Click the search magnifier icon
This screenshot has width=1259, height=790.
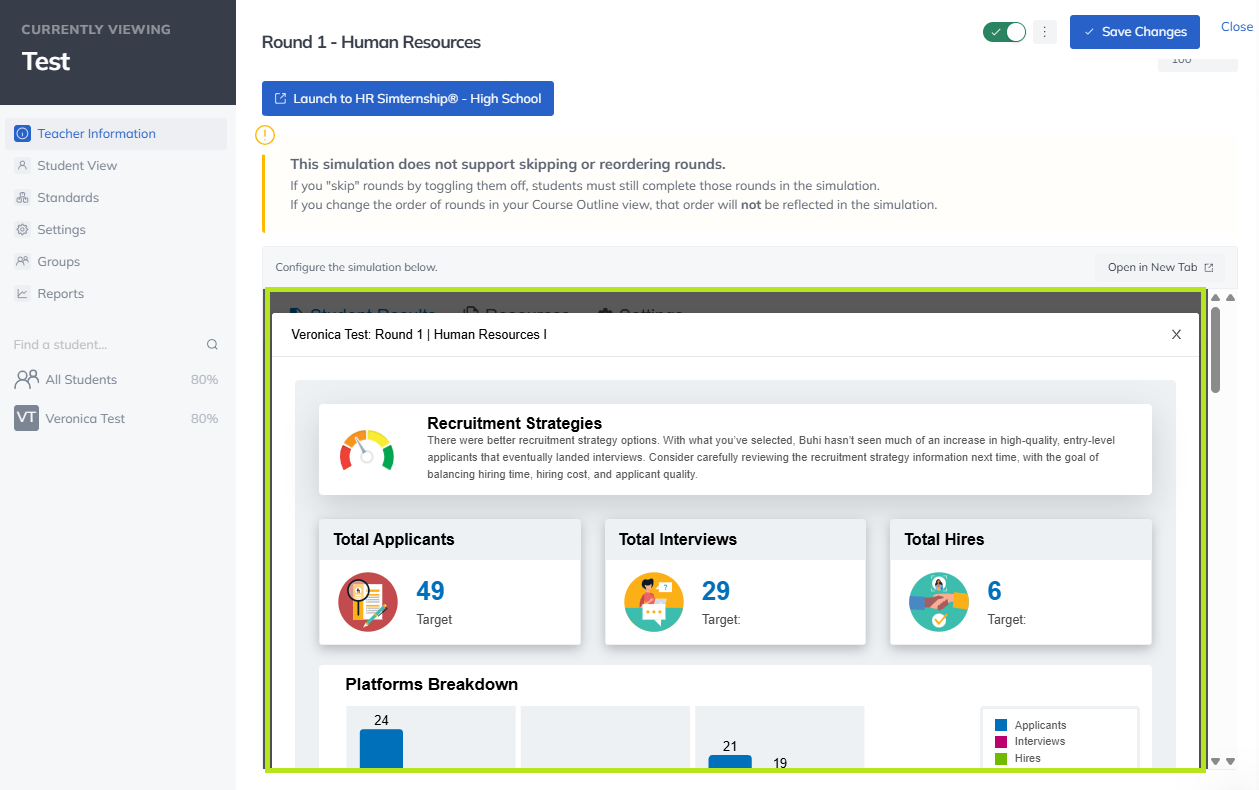click(212, 345)
